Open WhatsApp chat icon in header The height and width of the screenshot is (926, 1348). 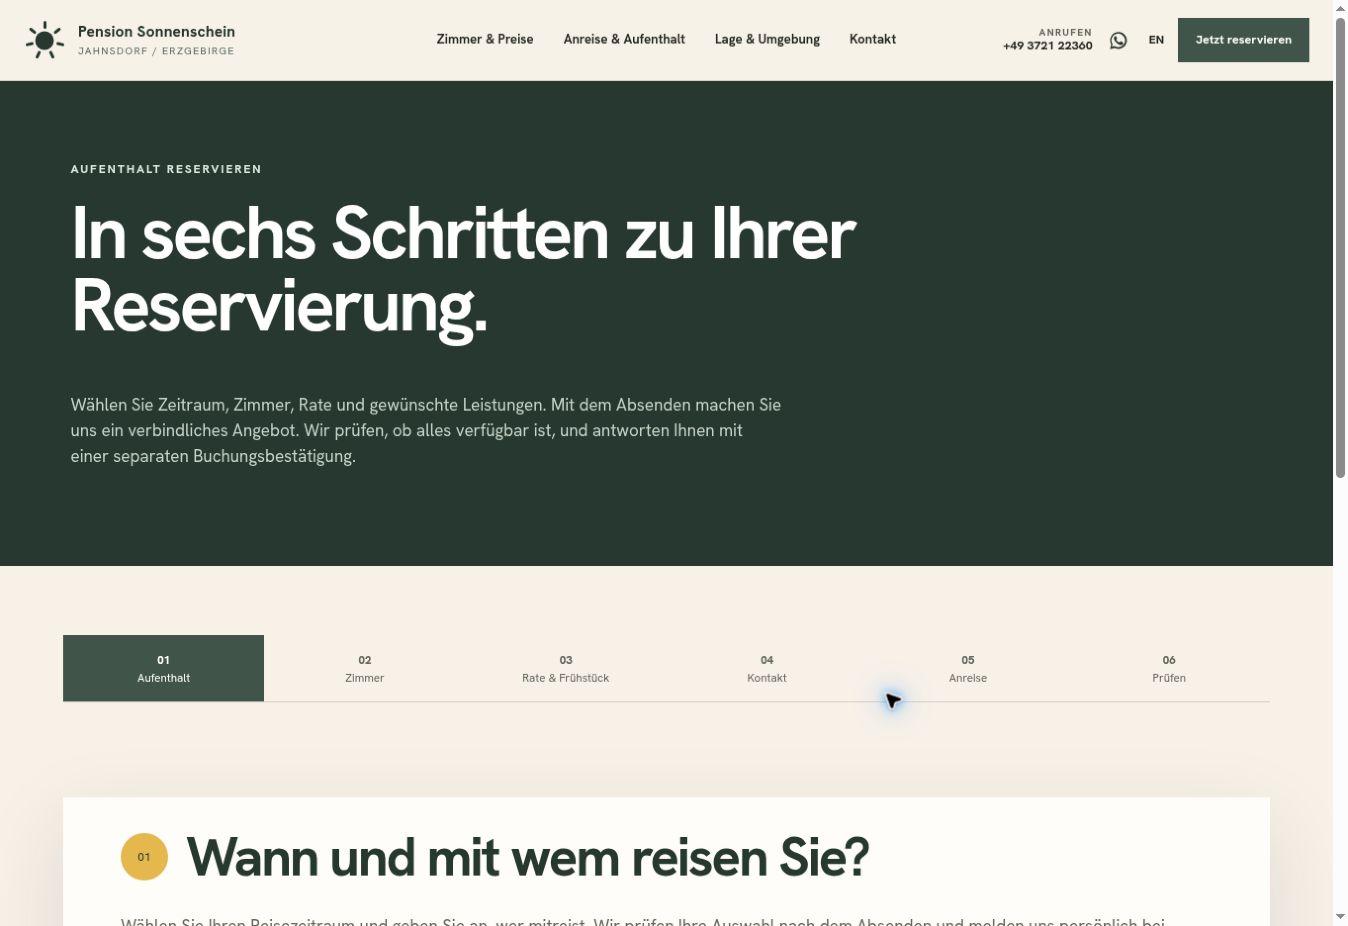click(1118, 40)
